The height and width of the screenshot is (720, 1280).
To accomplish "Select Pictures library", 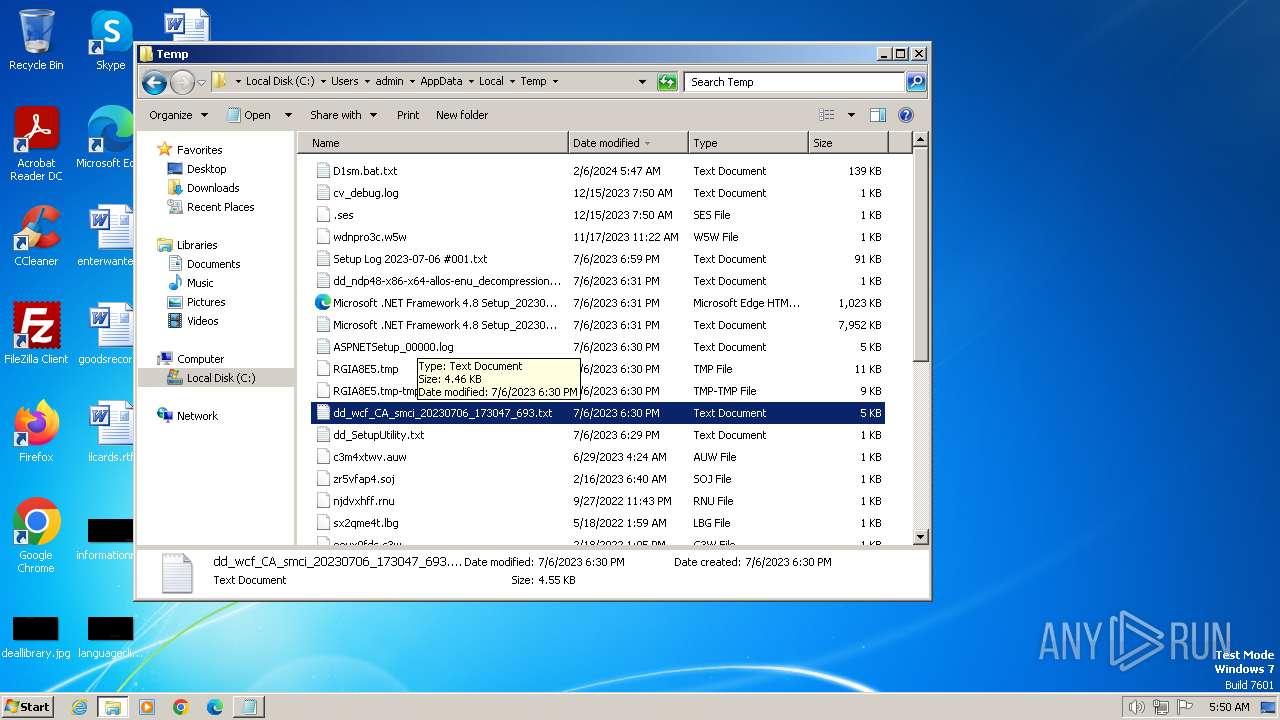I will 206,302.
